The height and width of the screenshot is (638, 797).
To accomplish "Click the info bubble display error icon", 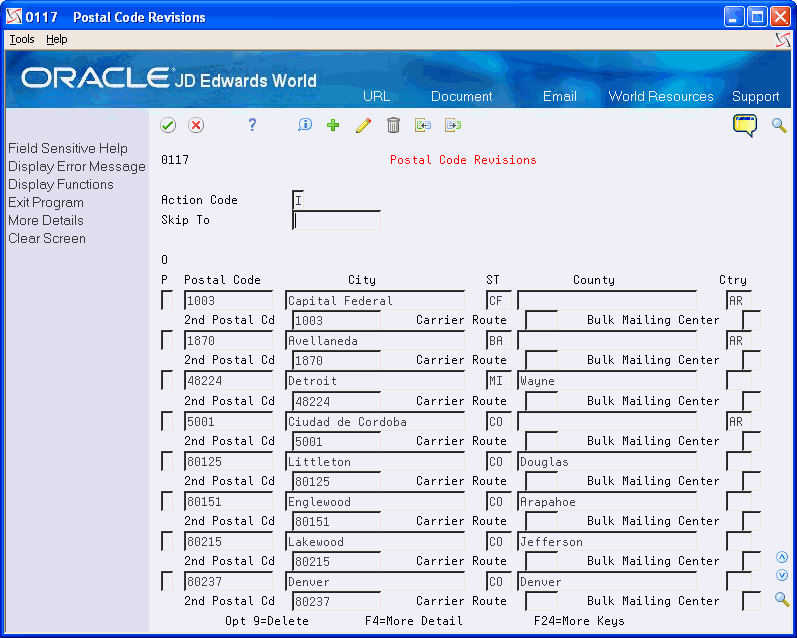I will click(x=305, y=125).
